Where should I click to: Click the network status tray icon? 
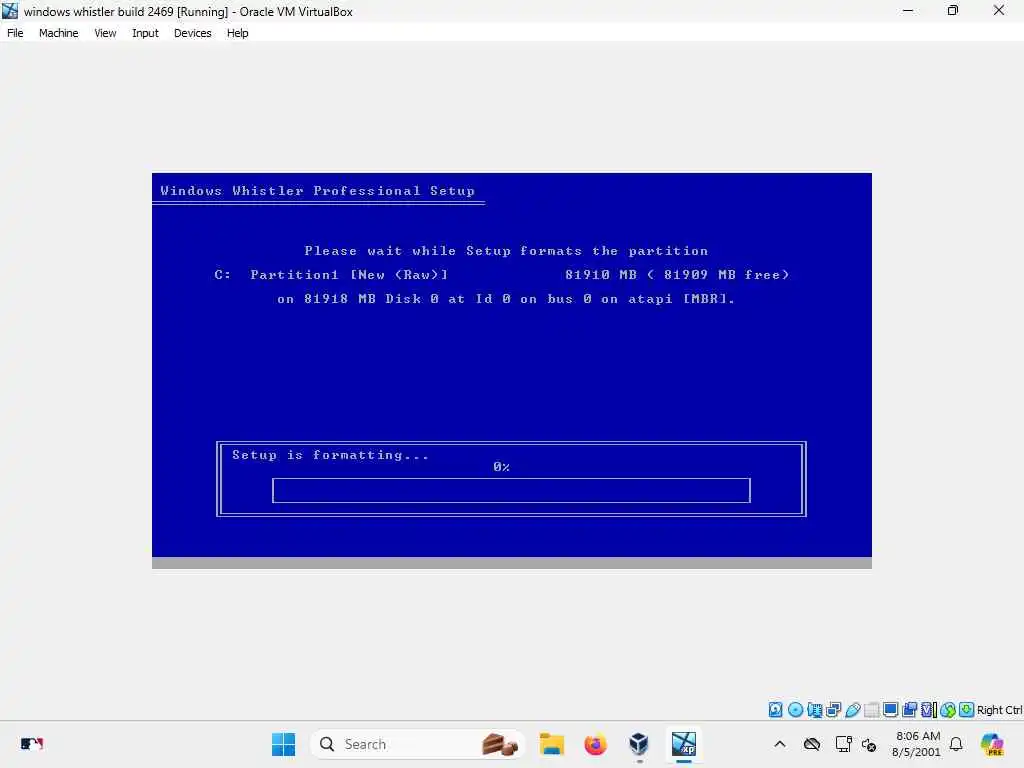coord(843,744)
